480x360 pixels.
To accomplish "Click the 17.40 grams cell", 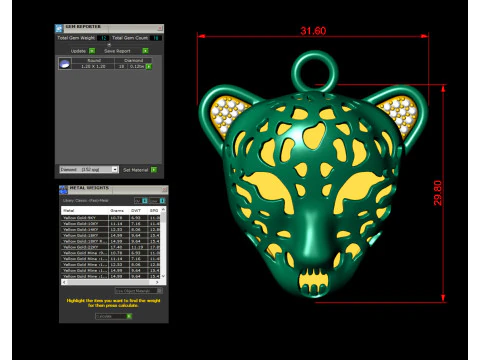I will click(x=119, y=247).
